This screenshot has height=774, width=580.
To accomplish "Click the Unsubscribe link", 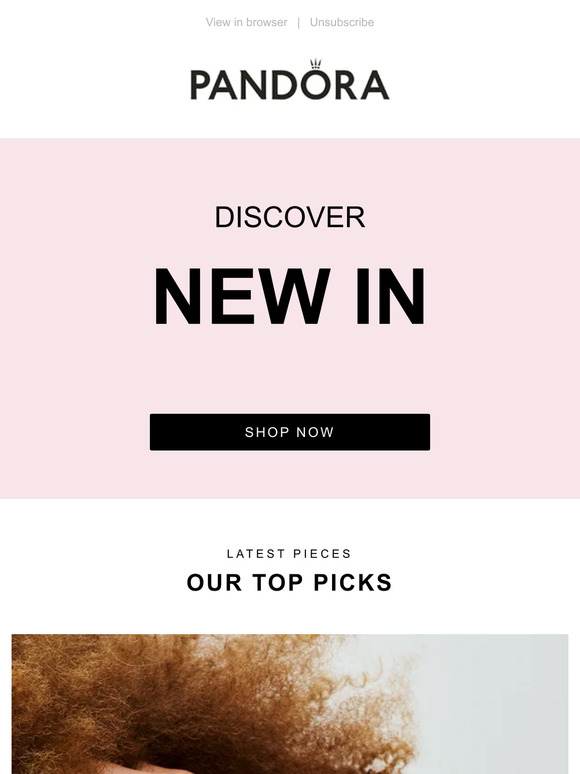I will click(342, 22).
